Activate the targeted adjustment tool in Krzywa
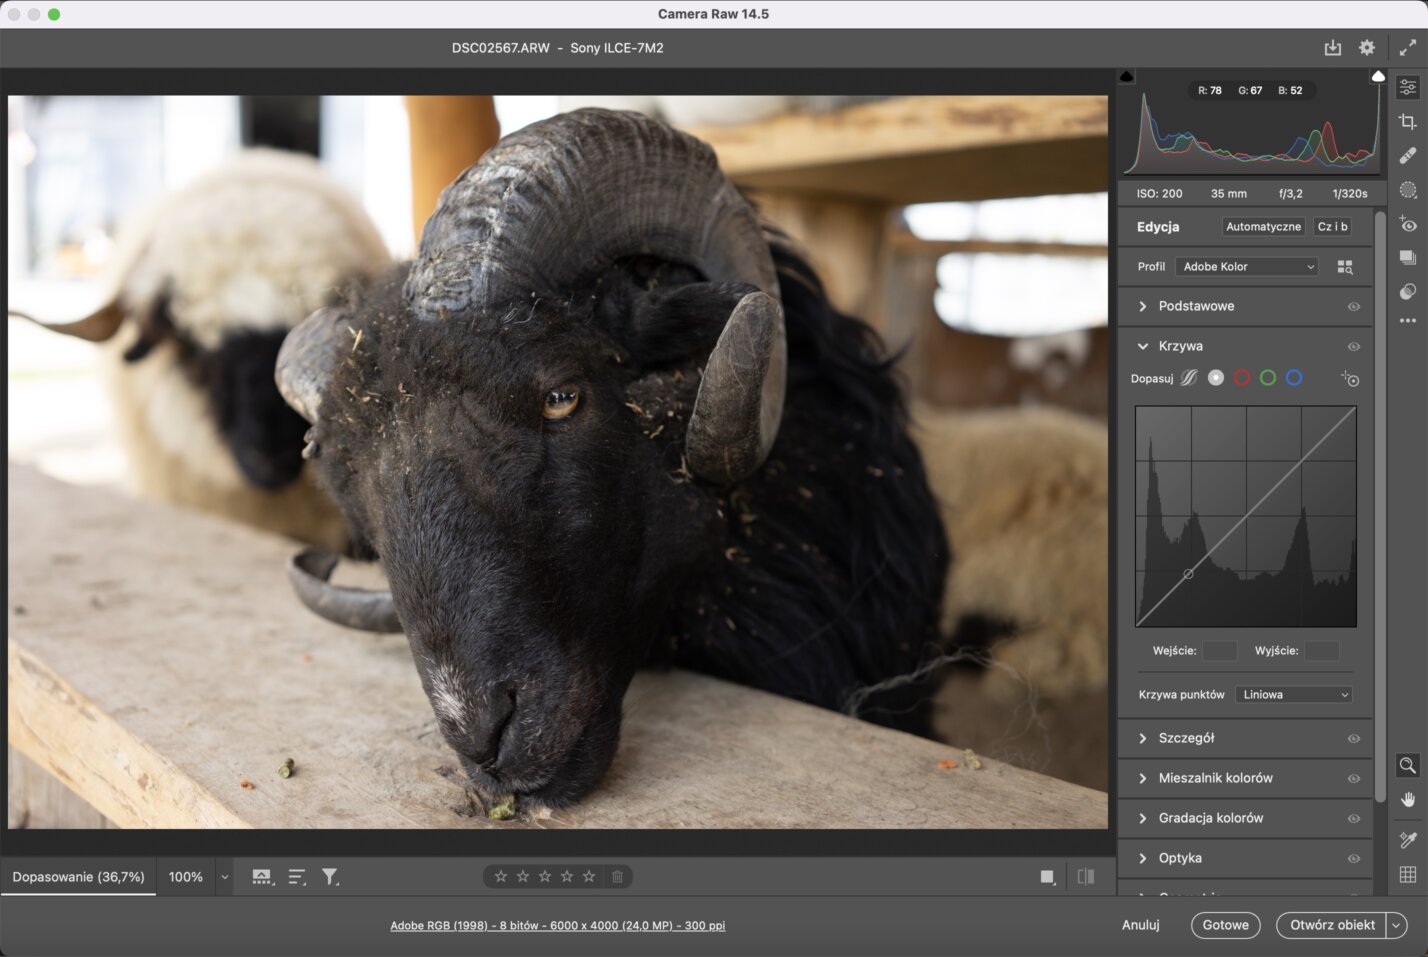The height and width of the screenshot is (957, 1428). (x=1350, y=379)
